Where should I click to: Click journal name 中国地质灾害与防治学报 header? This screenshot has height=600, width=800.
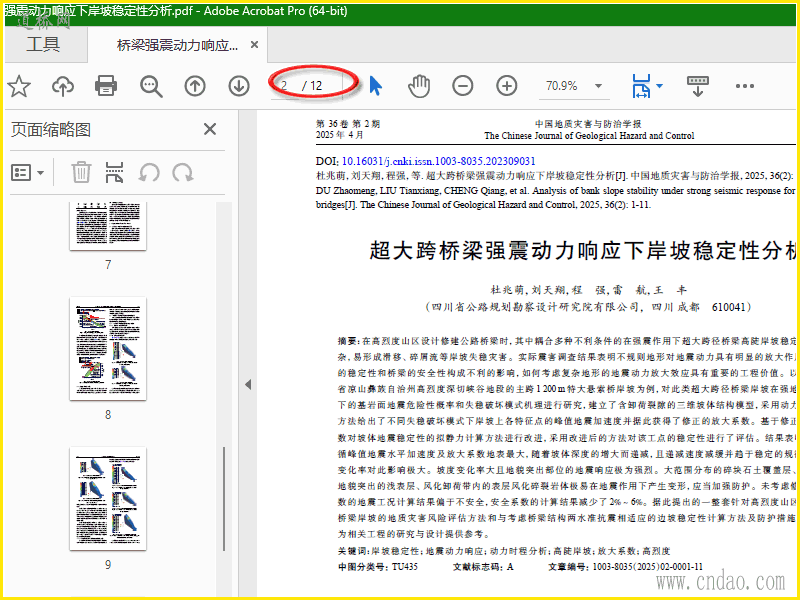pos(588,124)
